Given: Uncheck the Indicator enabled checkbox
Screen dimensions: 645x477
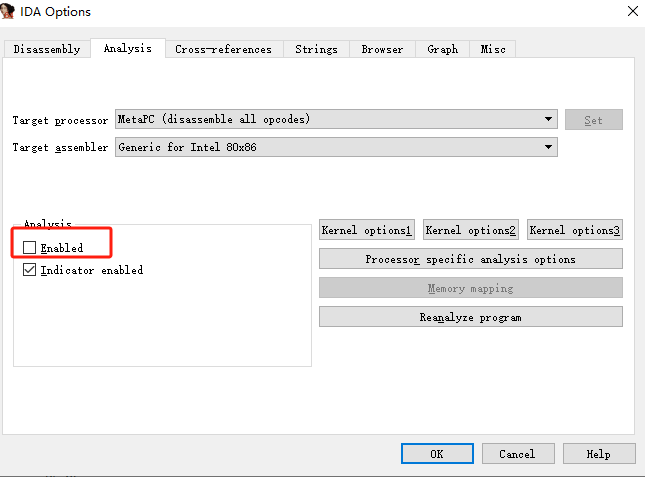Looking at the screenshot, I should click(30, 270).
